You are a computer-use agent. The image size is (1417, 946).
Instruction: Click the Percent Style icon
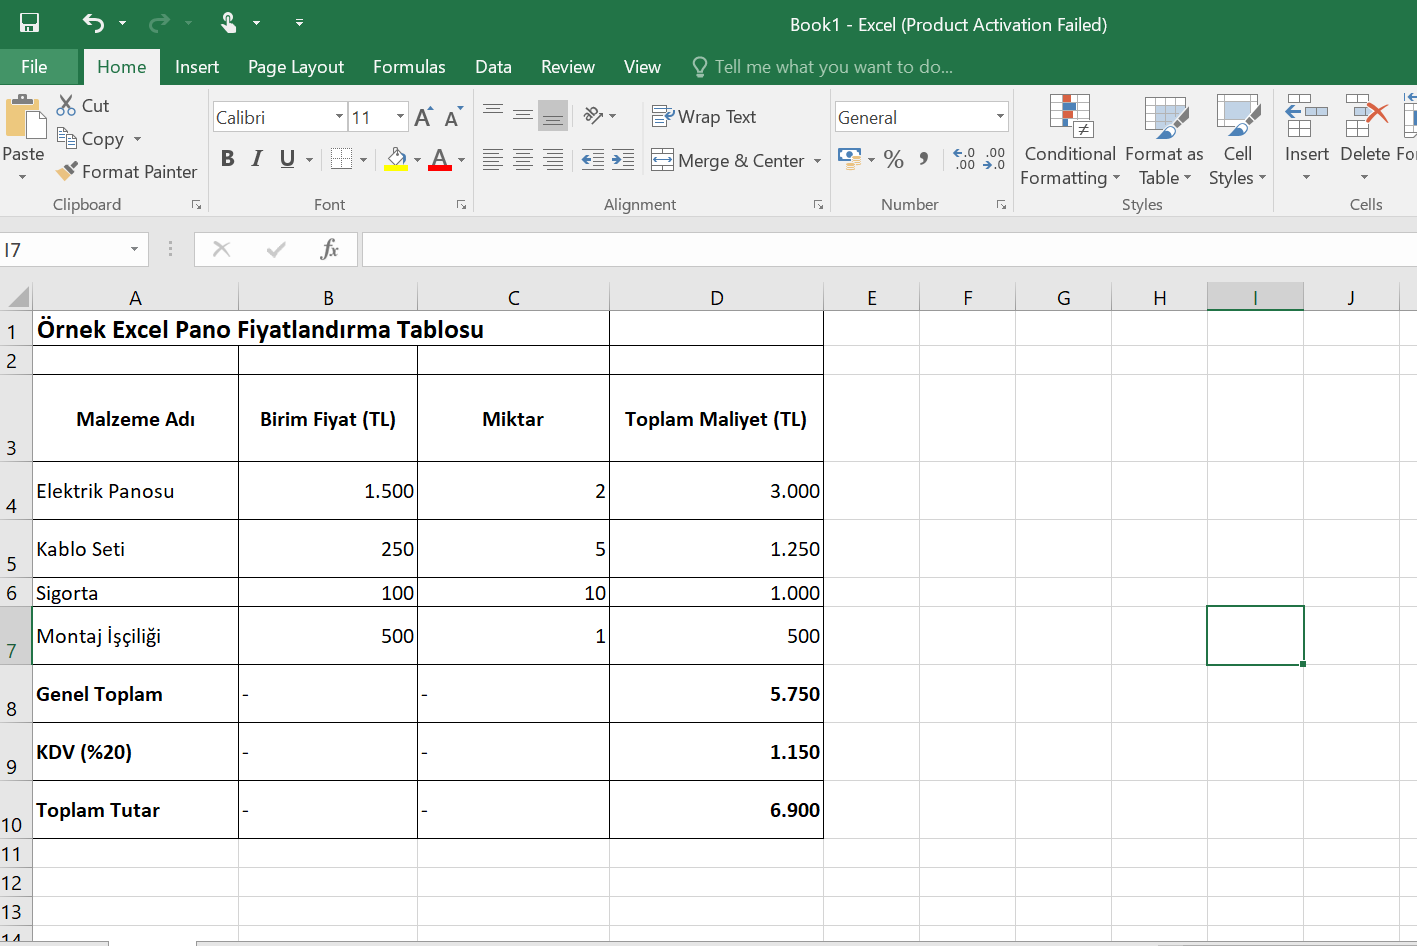[x=893, y=159]
